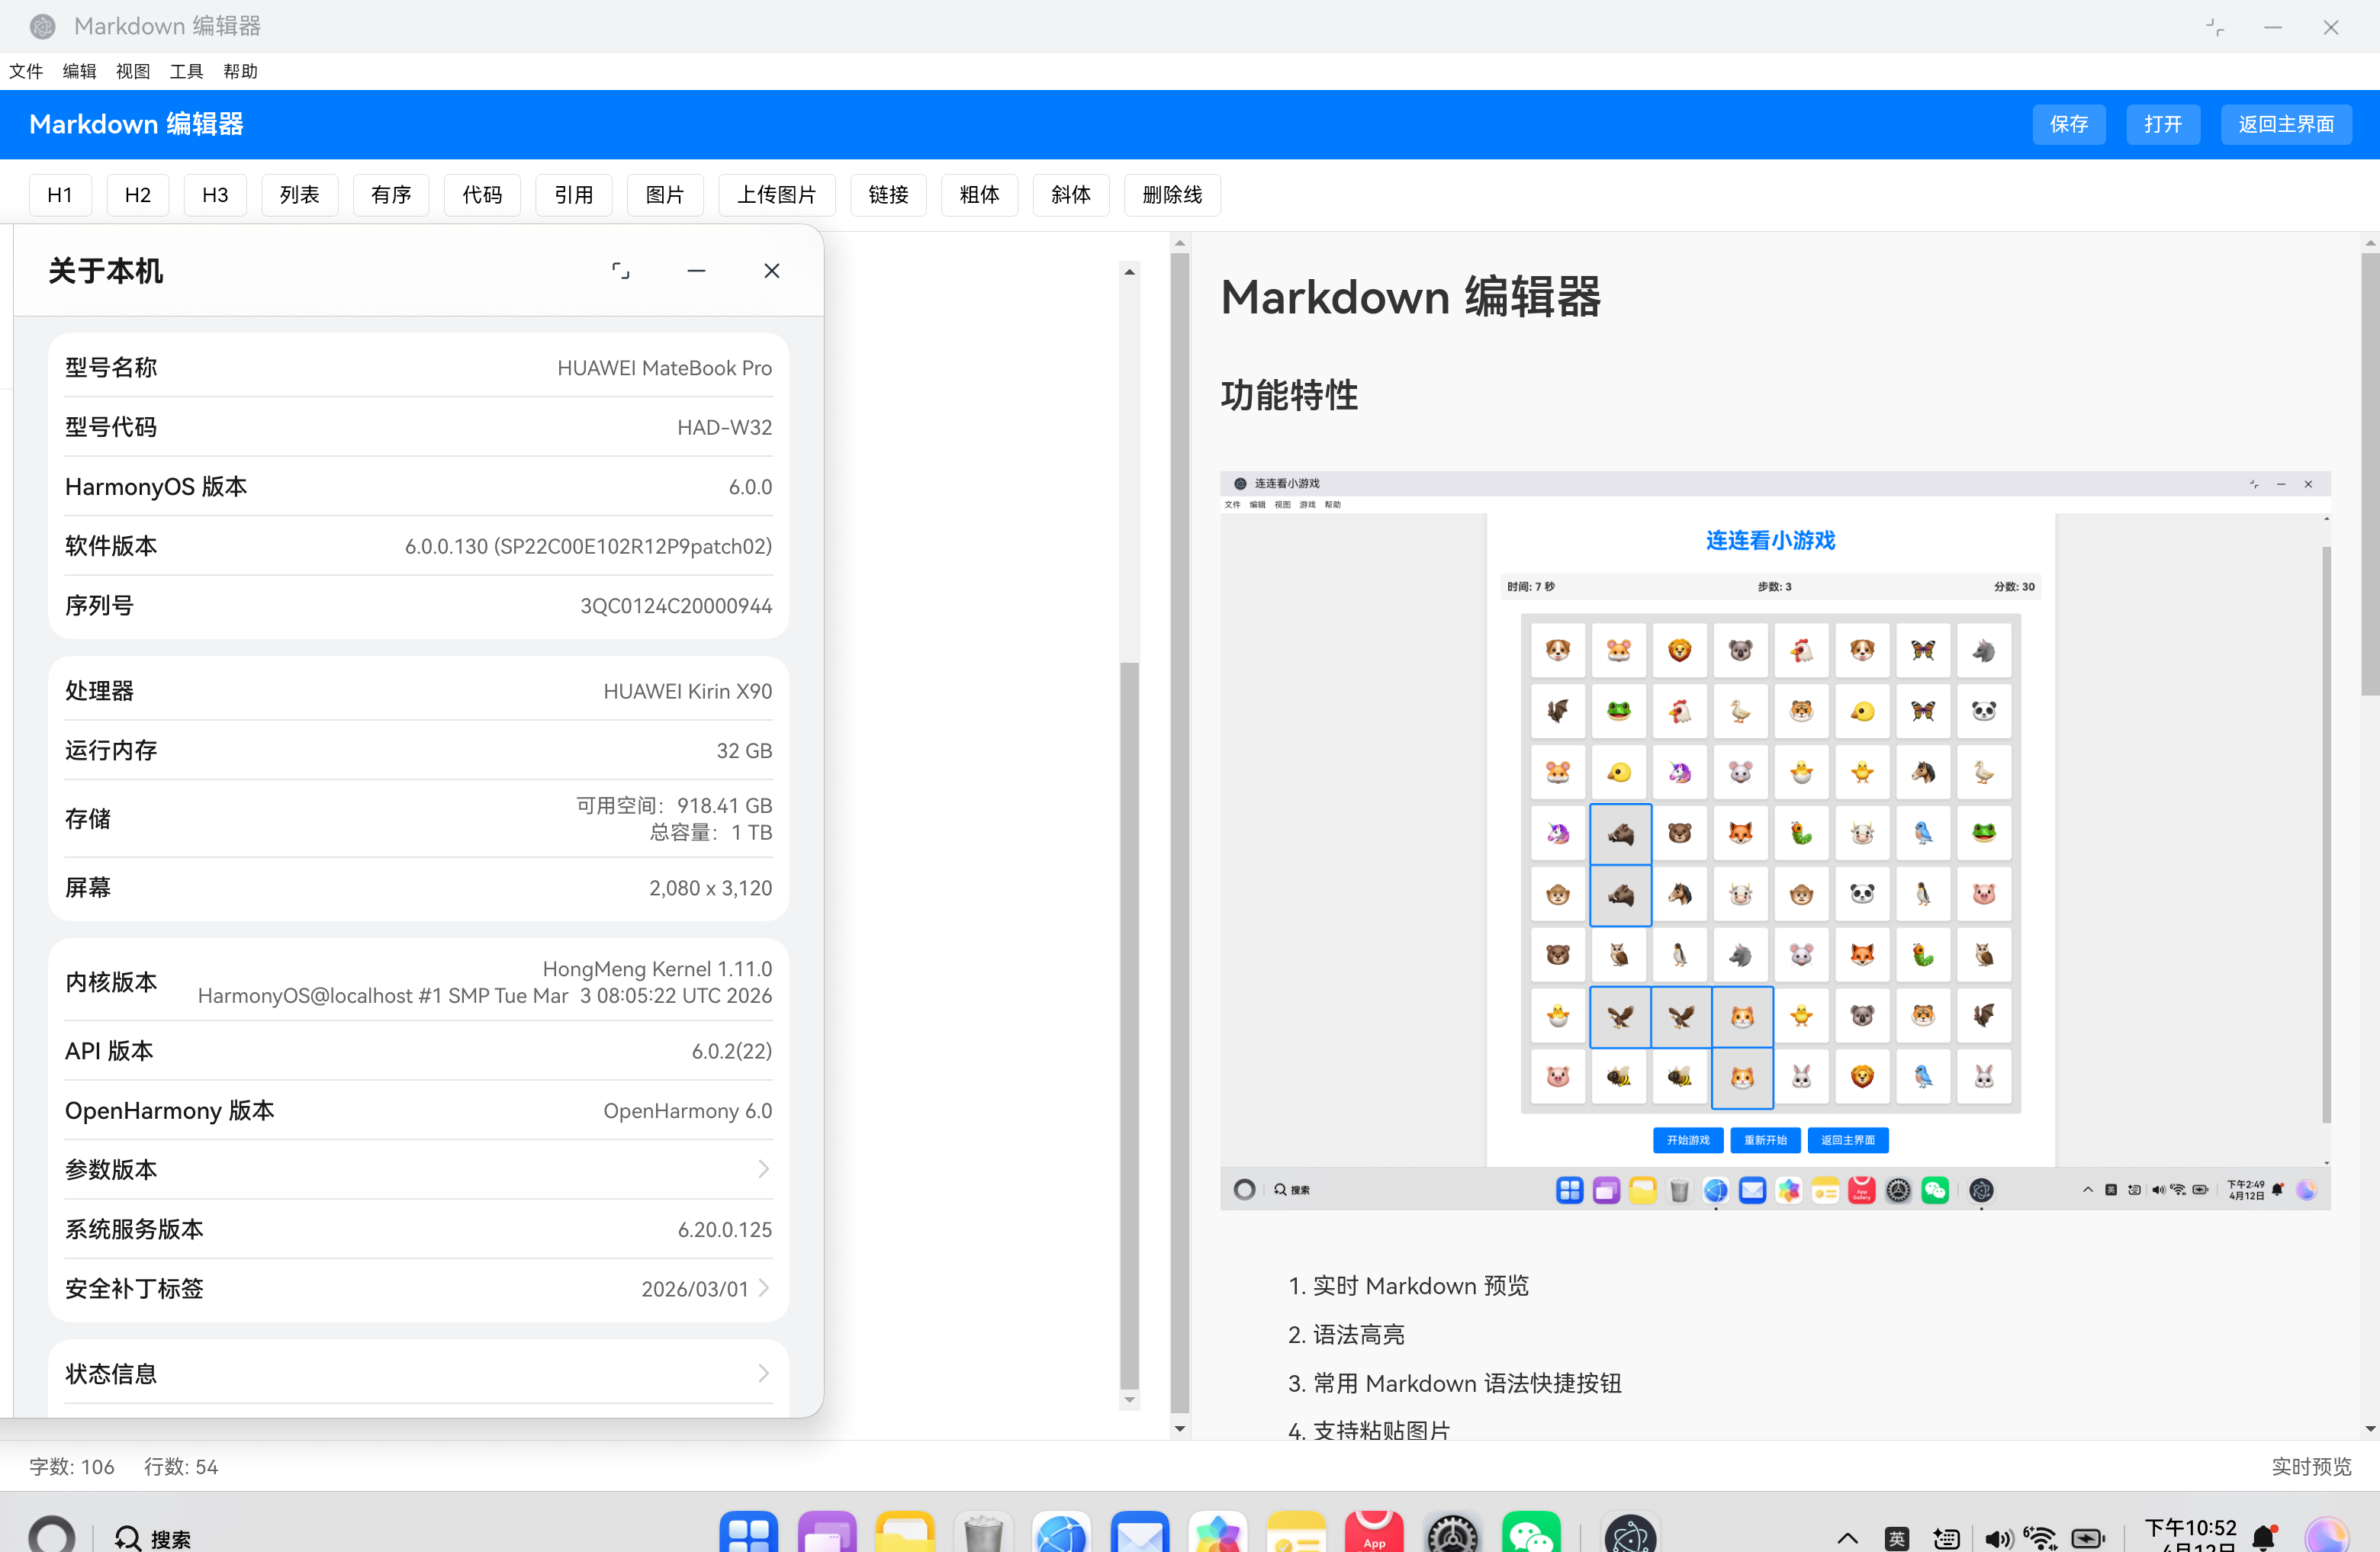The width and height of the screenshot is (2380, 1552).
Task: Open the 帮助 menu
Action: (x=239, y=71)
